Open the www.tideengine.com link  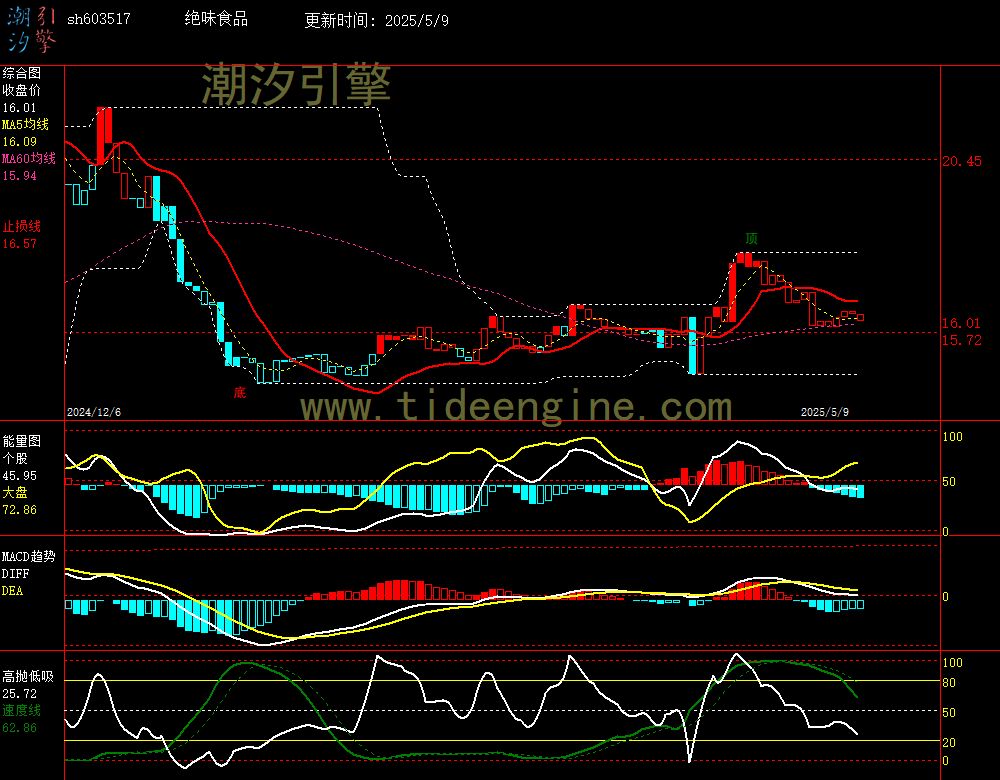516,406
